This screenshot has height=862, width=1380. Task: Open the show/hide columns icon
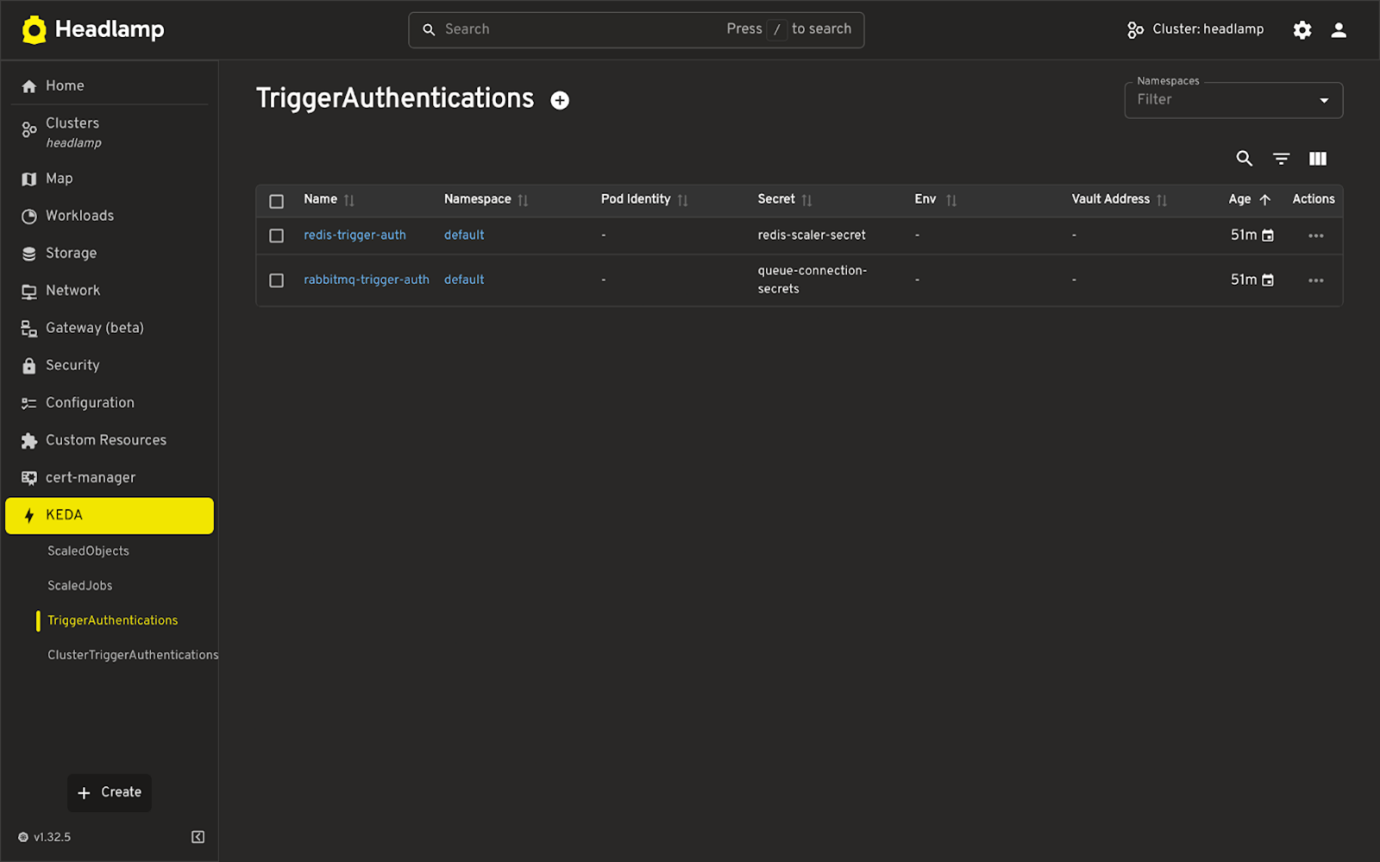1318,158
